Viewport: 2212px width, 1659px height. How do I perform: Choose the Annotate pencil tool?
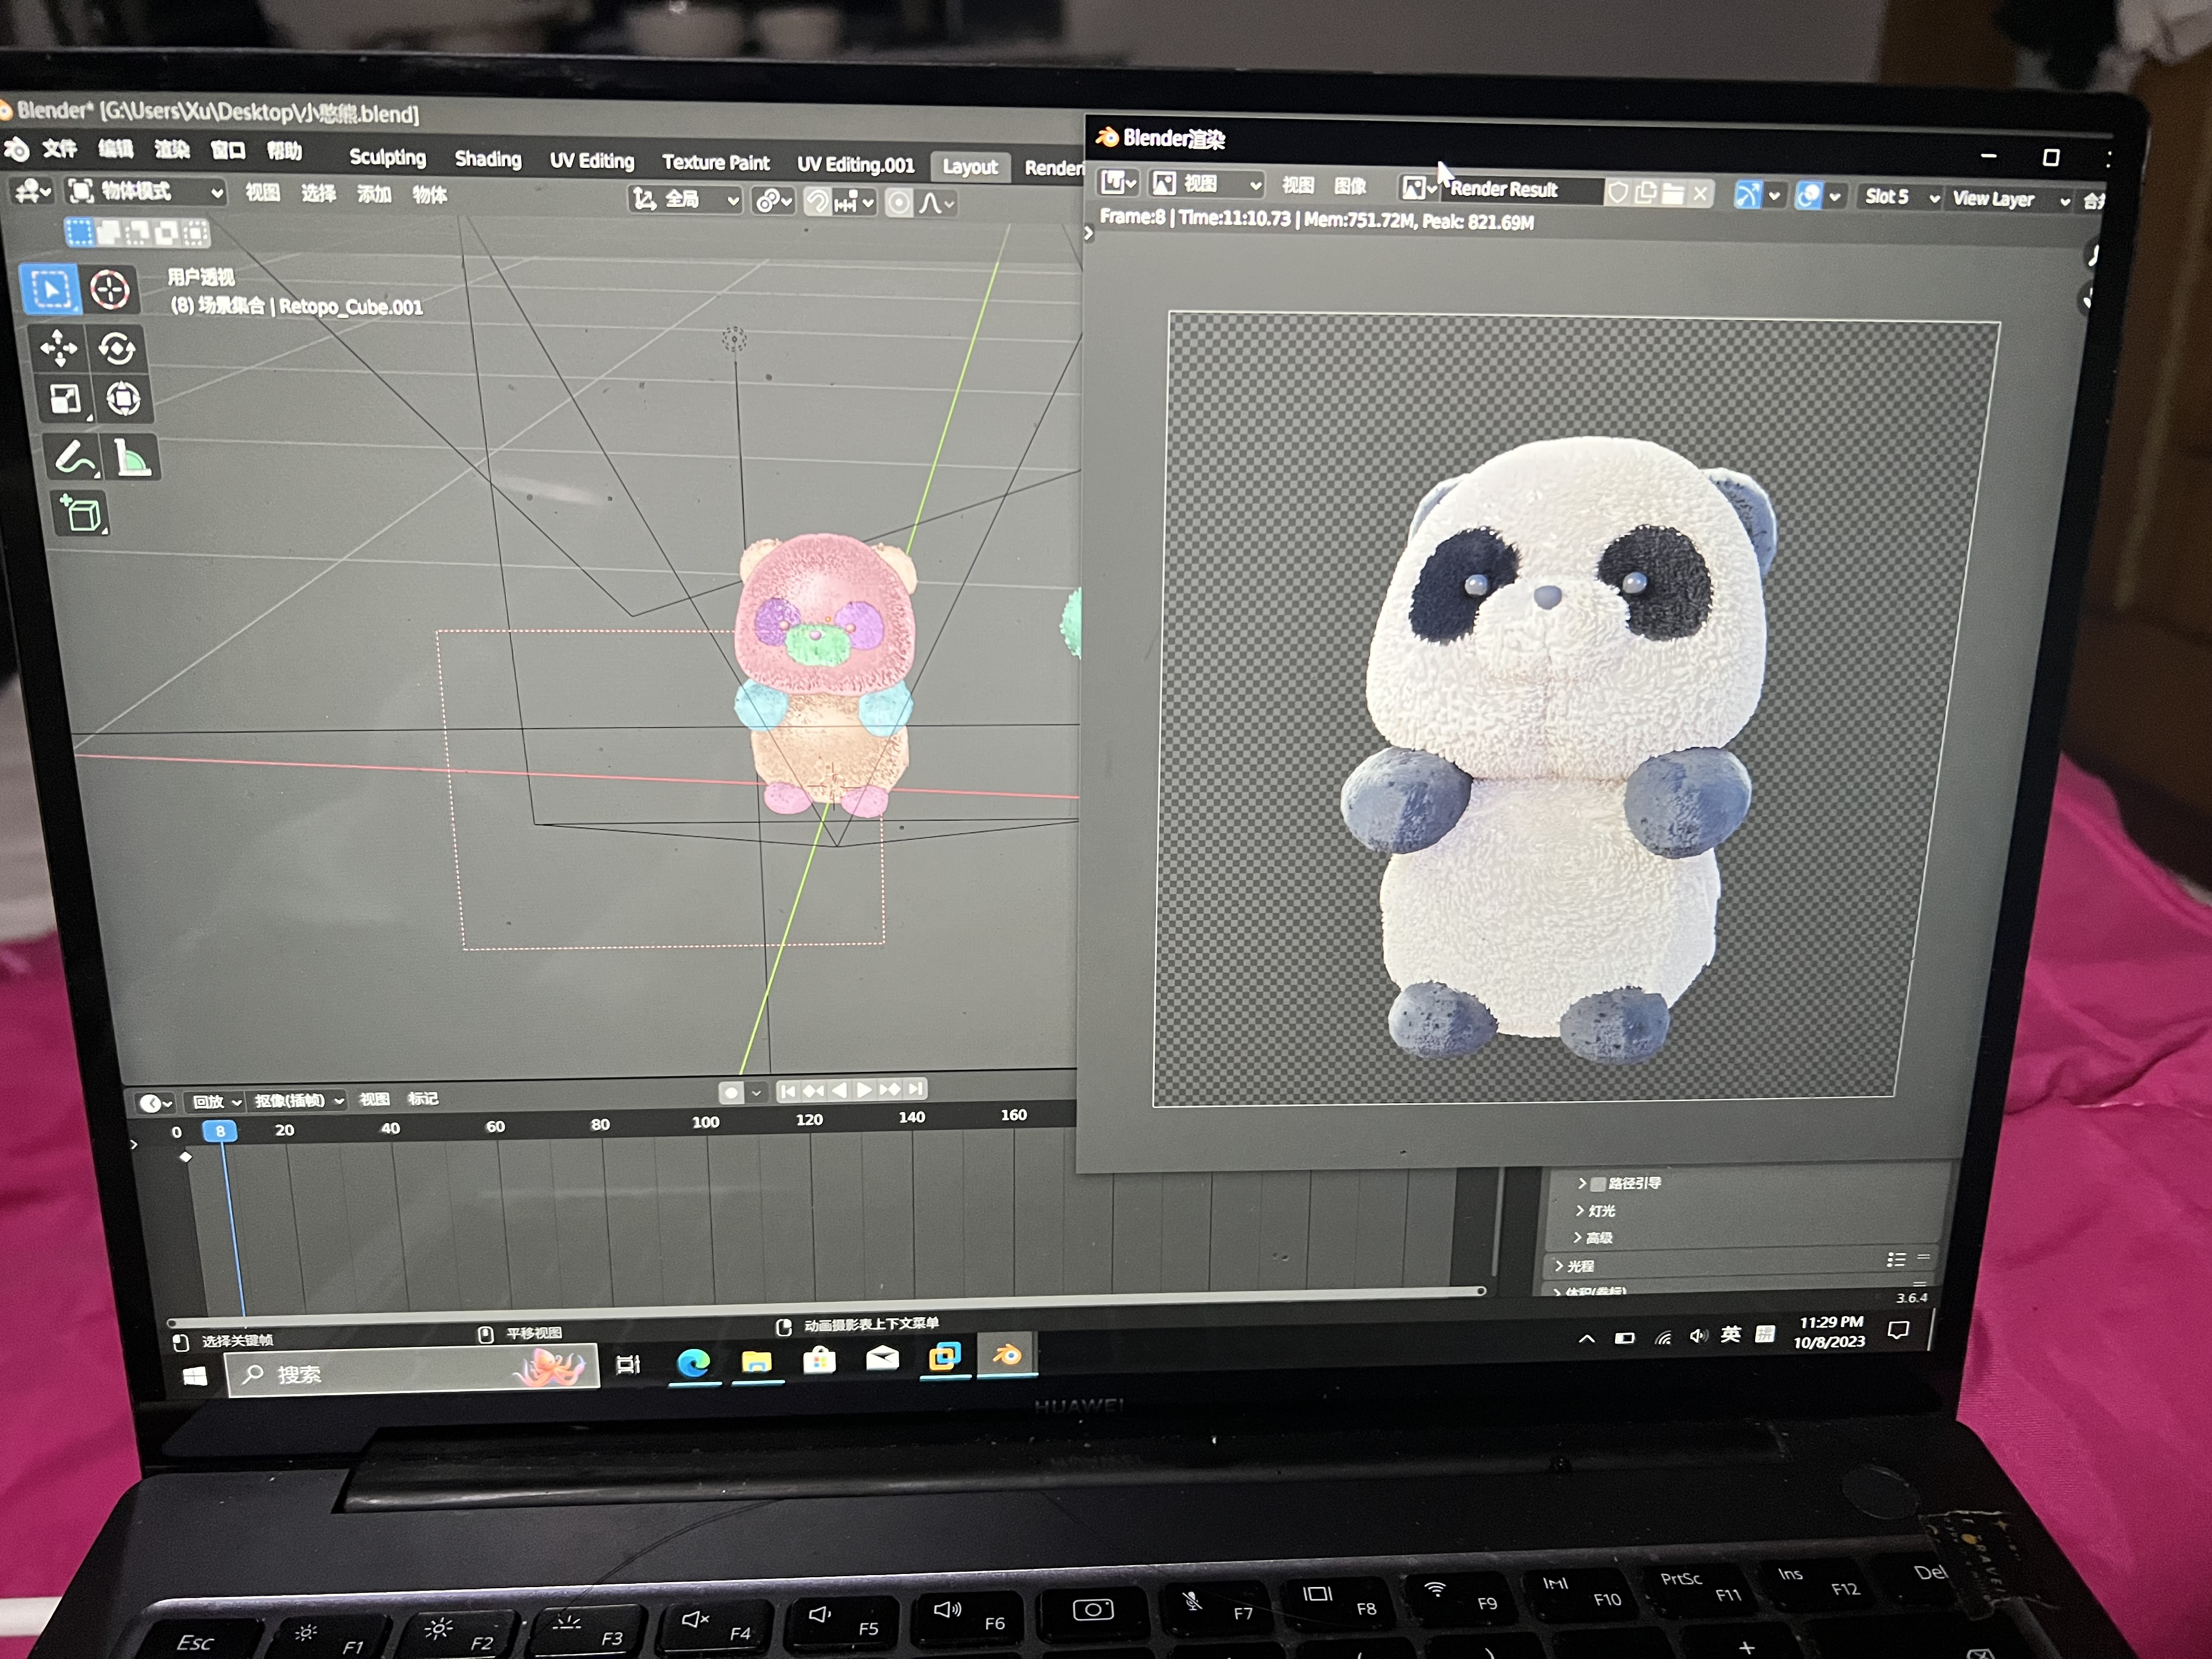(73, 458)
